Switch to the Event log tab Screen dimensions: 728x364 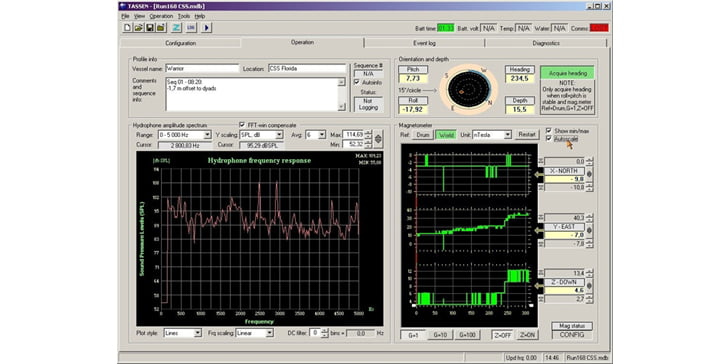pyautogui.click(x=424, y=43)
